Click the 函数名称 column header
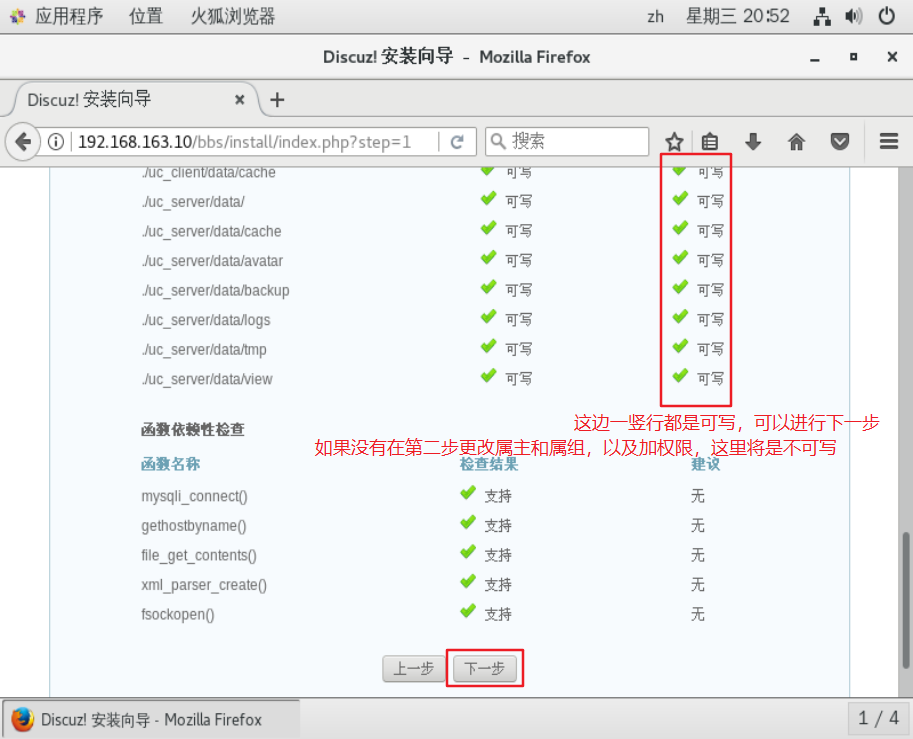 [171, 464]
